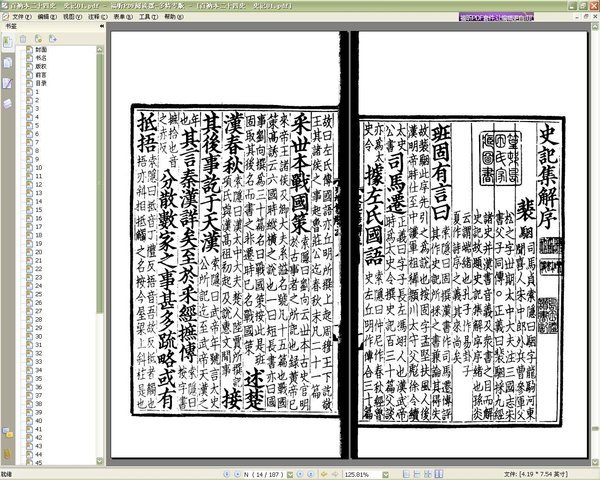Click the bookmark list scroll-up arrow
600x480 pixels.
[x=100, y=49]
